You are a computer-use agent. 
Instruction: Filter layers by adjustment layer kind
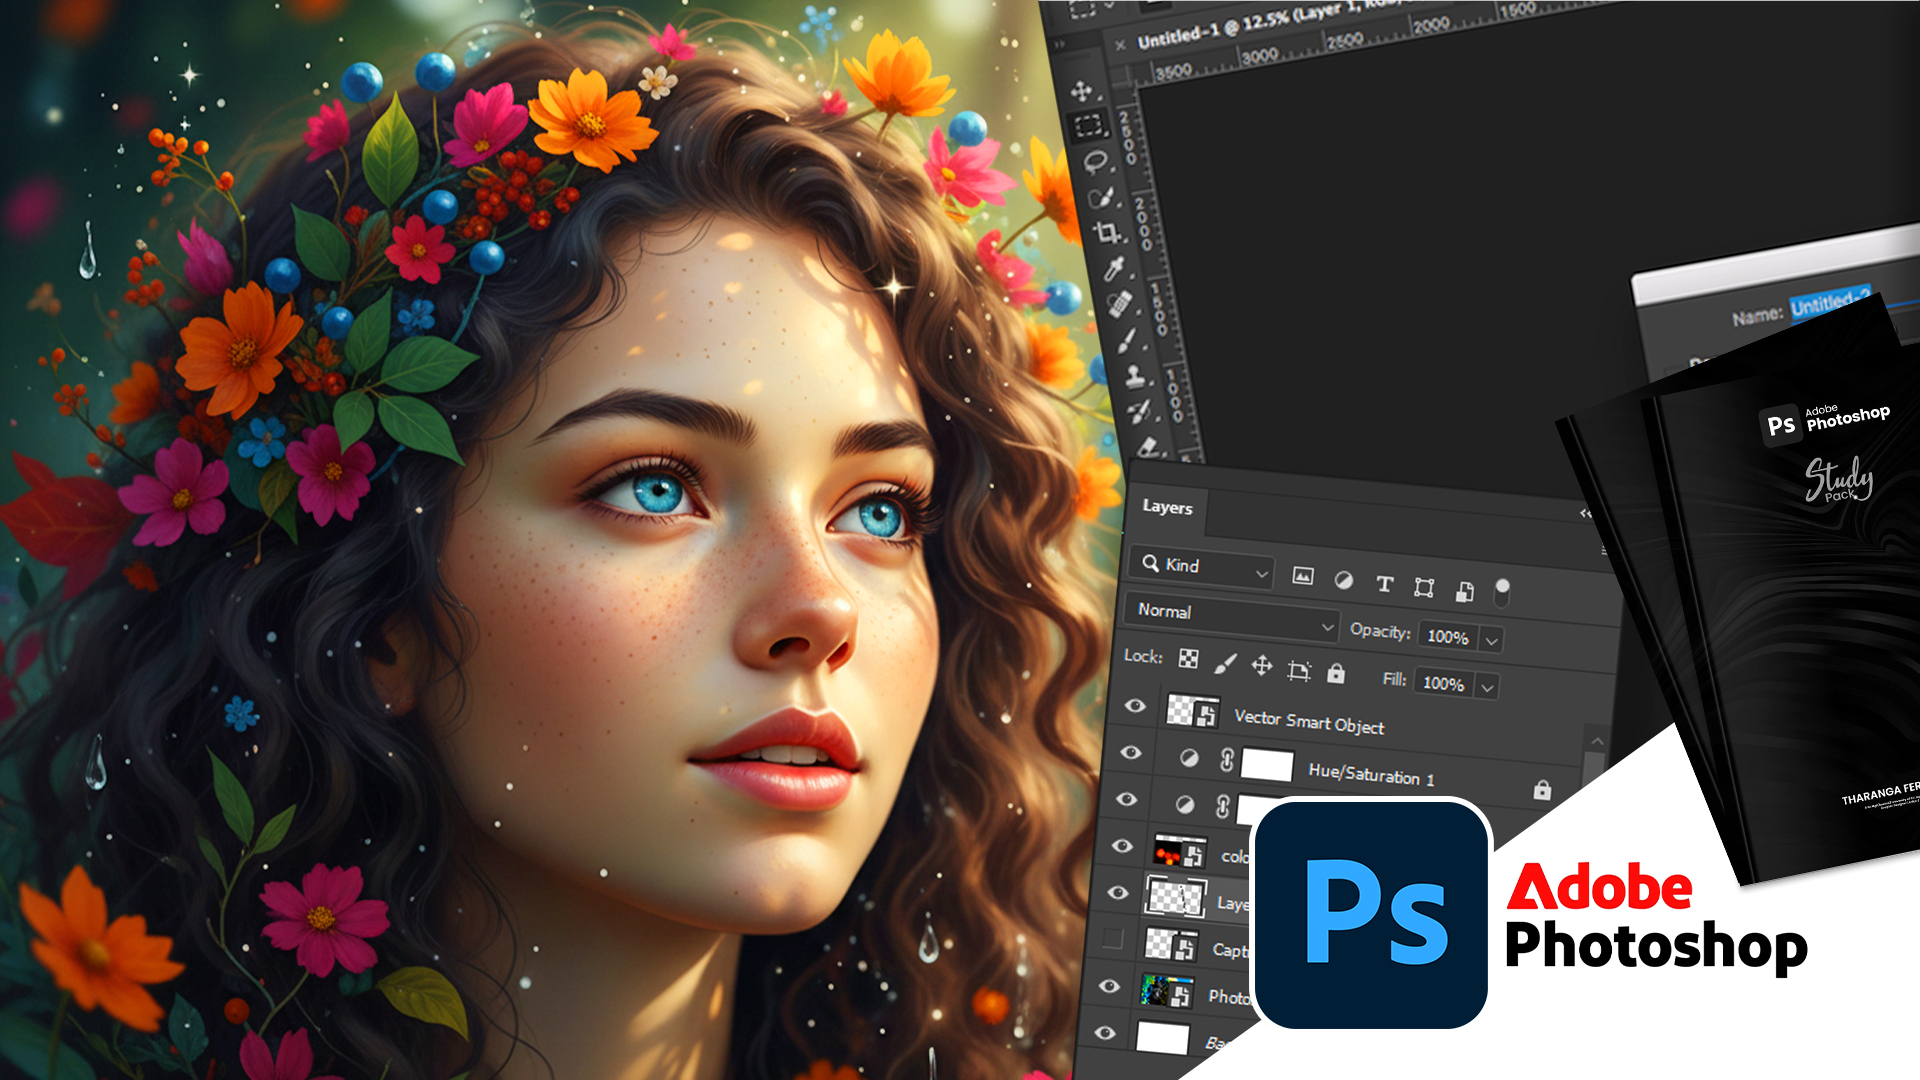click(x=1344, y=580)
